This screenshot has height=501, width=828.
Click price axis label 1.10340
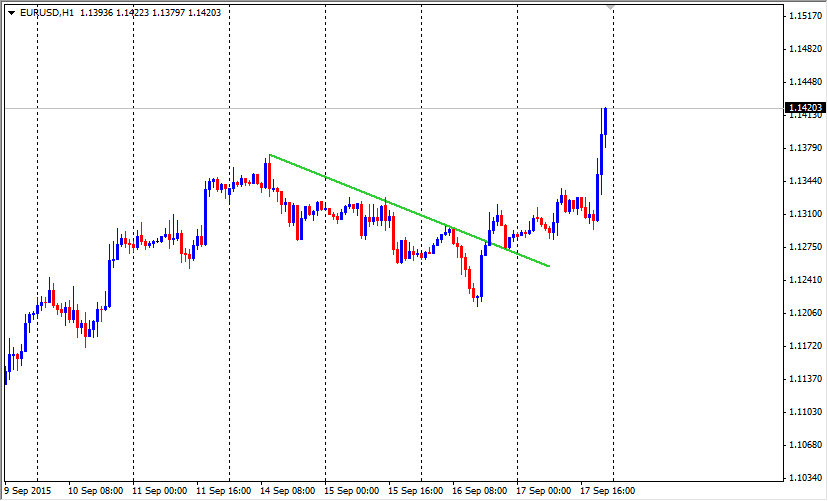(805, 478)
